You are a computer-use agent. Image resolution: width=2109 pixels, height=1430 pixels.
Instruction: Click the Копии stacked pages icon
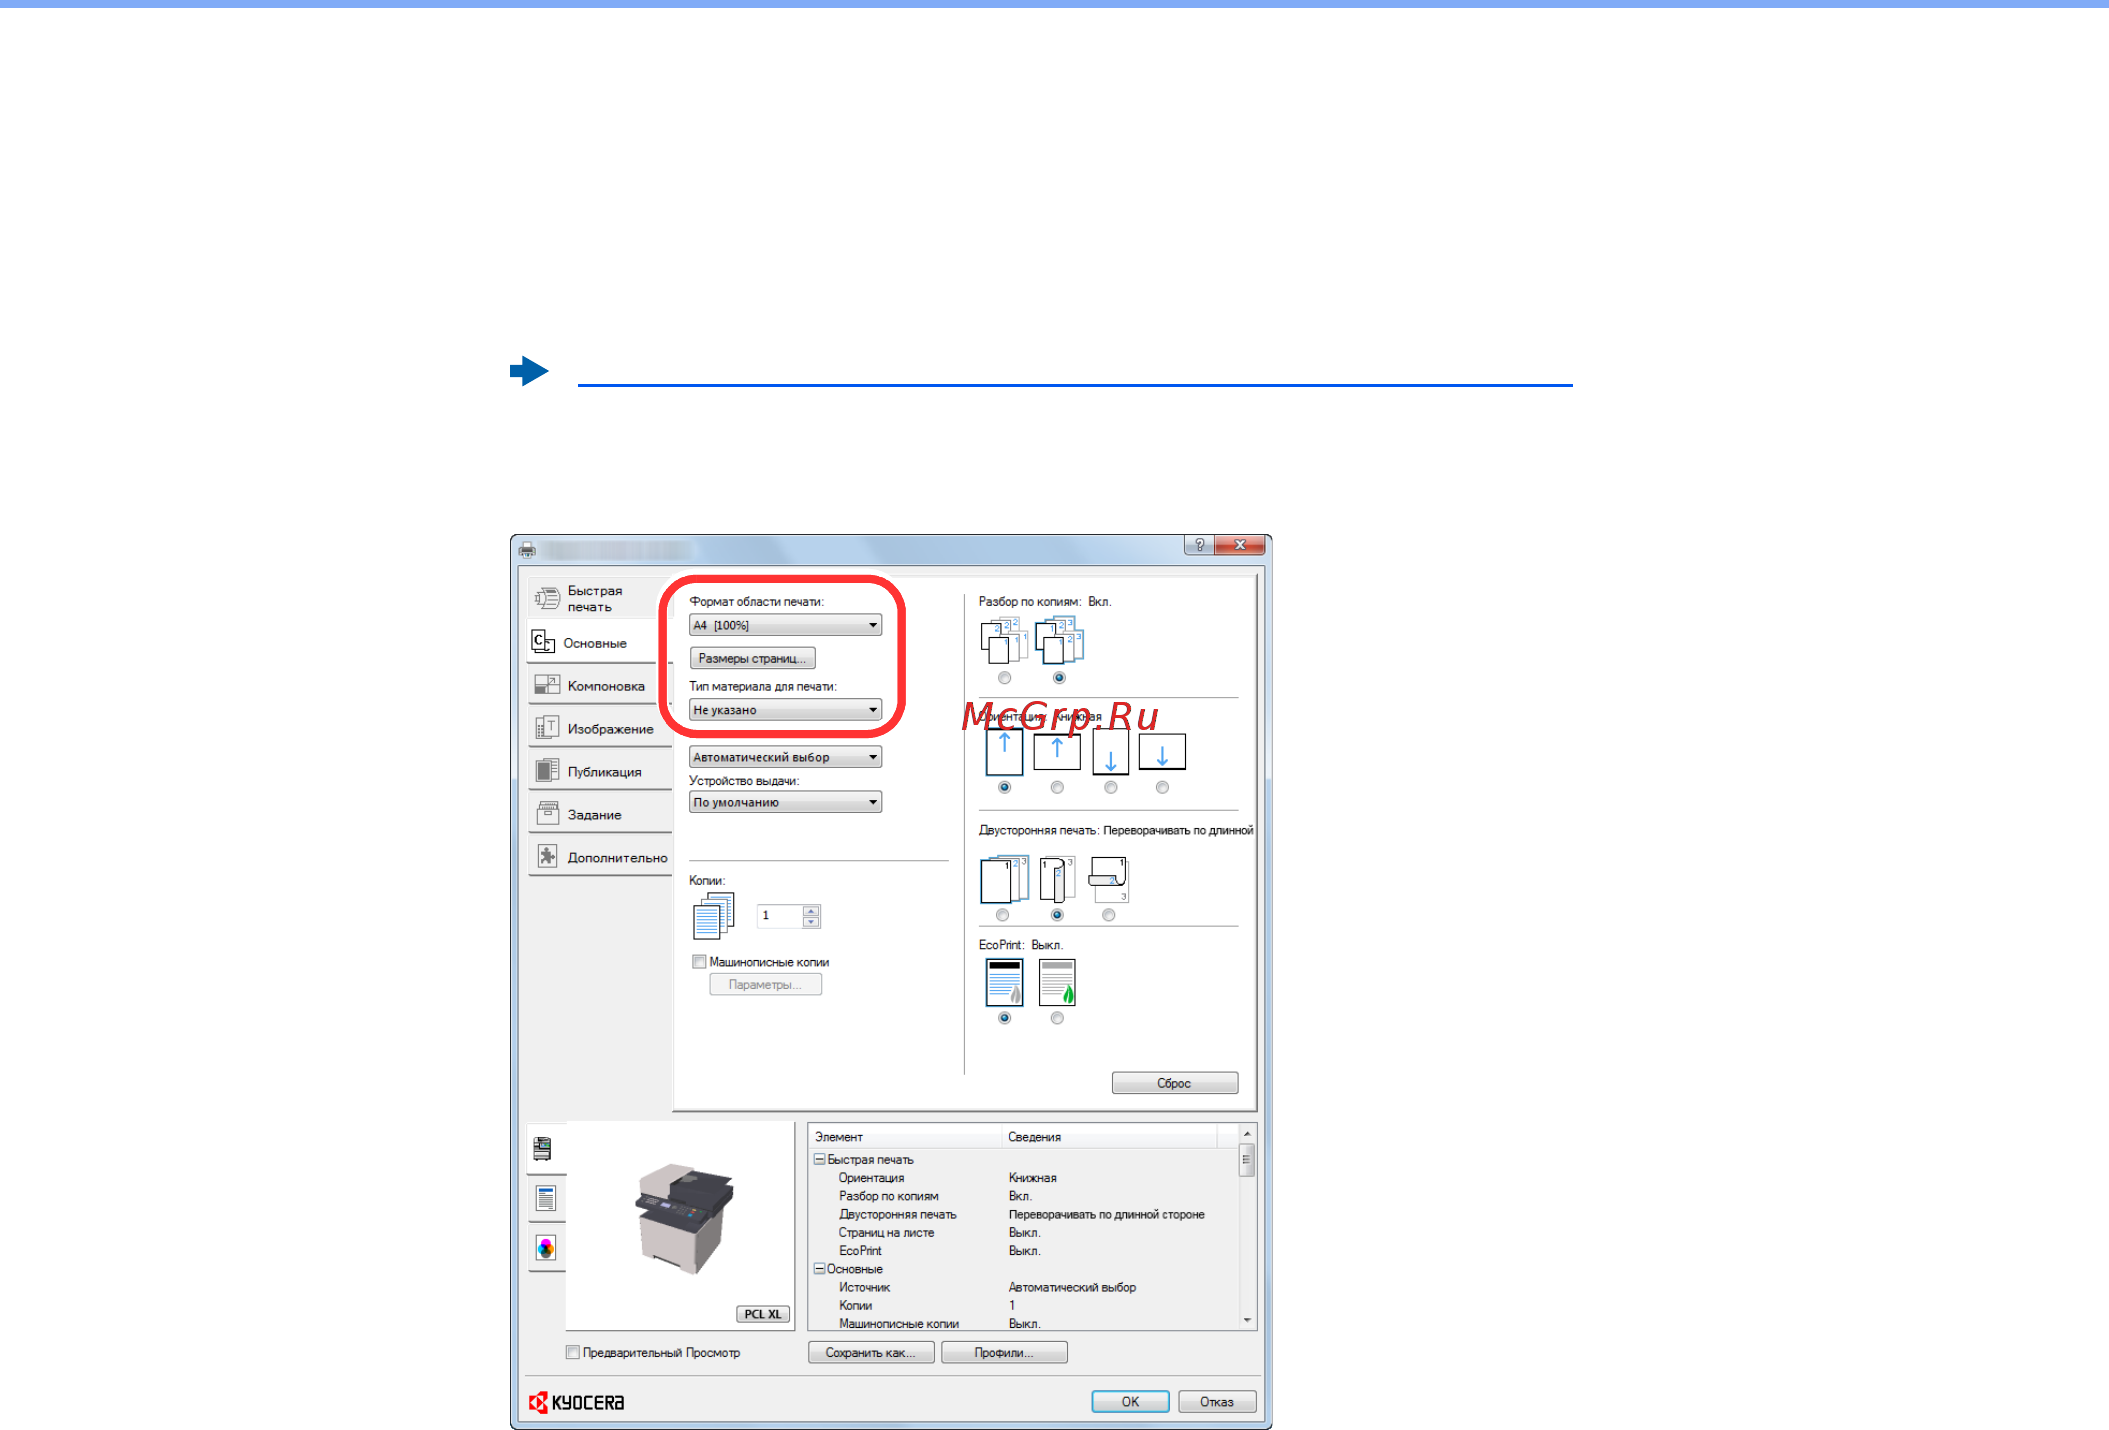713,916
